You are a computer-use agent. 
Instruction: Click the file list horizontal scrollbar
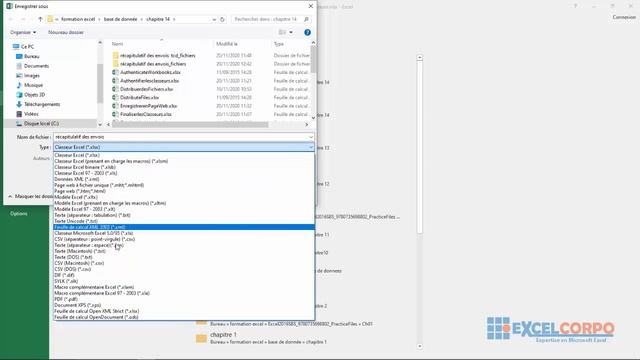point(190,124)
